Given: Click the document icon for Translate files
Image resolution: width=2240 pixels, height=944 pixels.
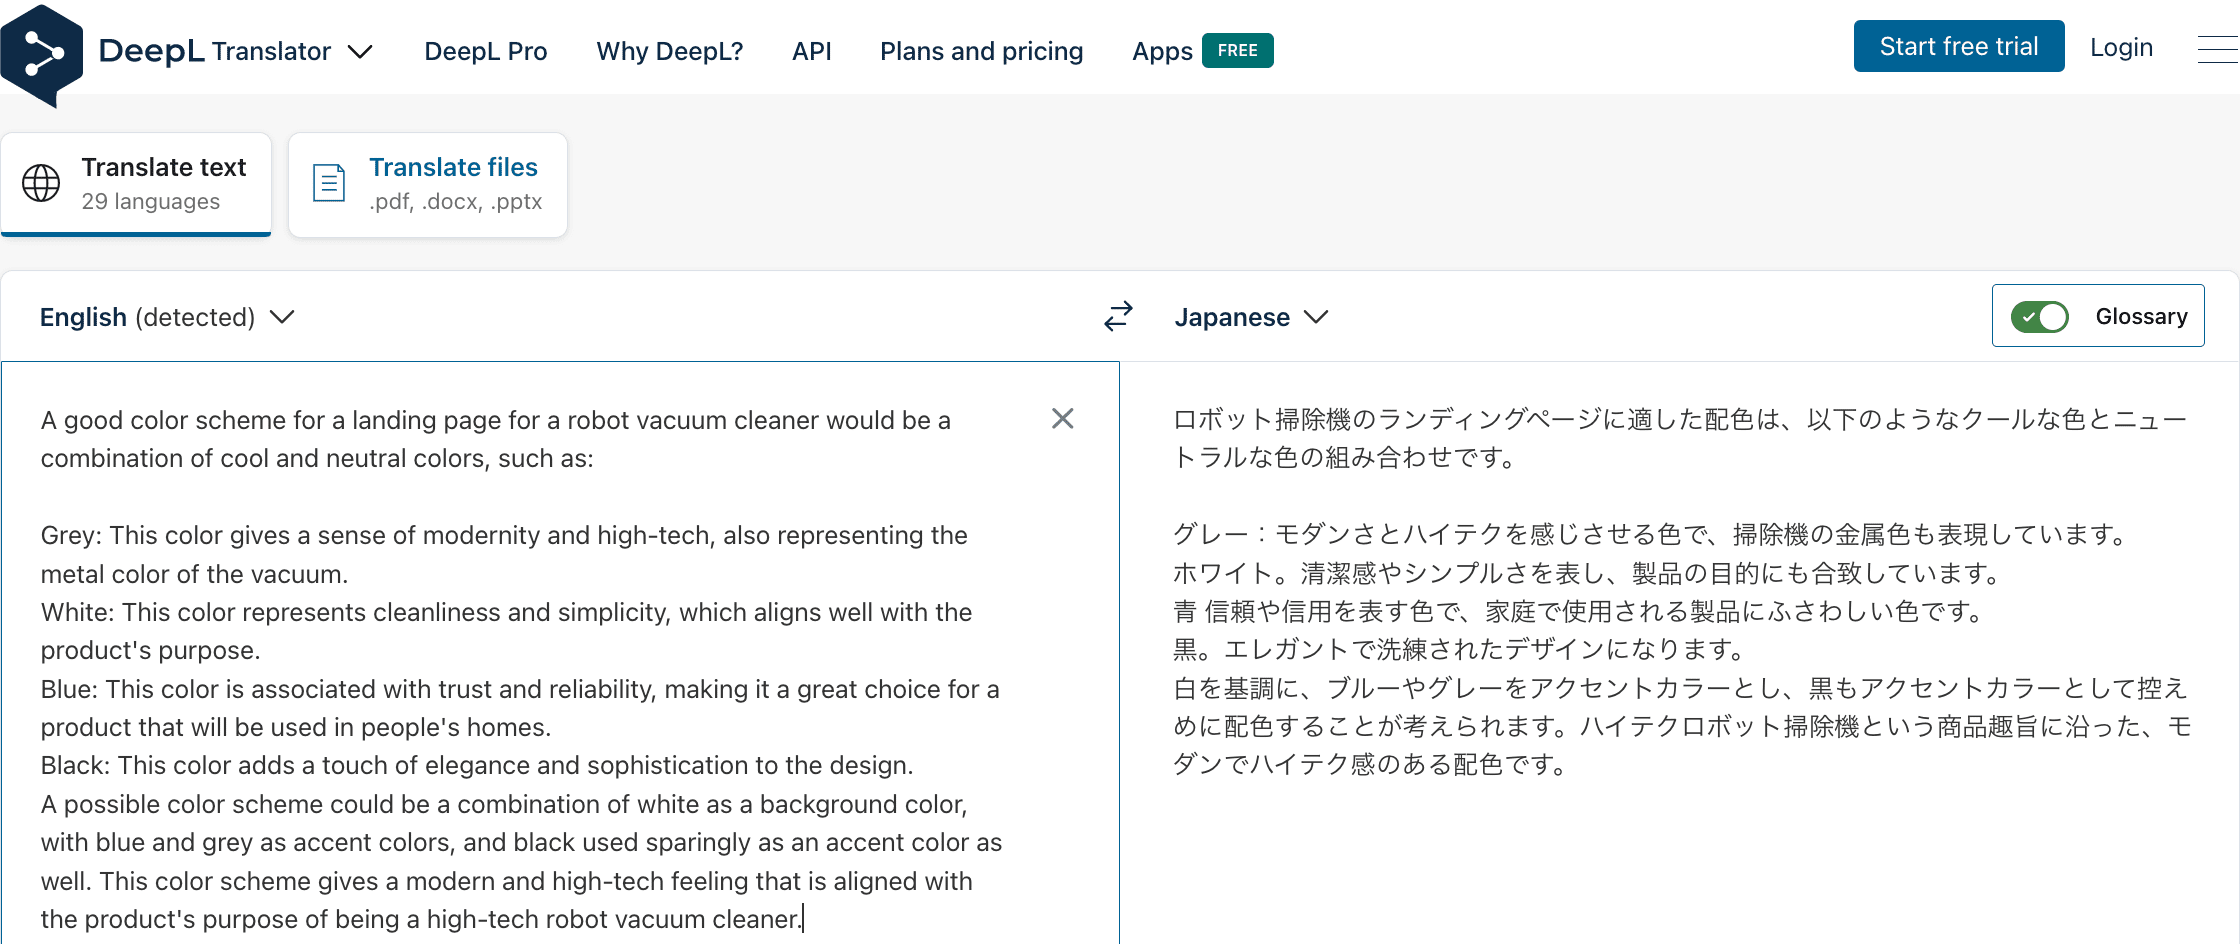Looking at the screenshot, I should (x=329, y=183).
